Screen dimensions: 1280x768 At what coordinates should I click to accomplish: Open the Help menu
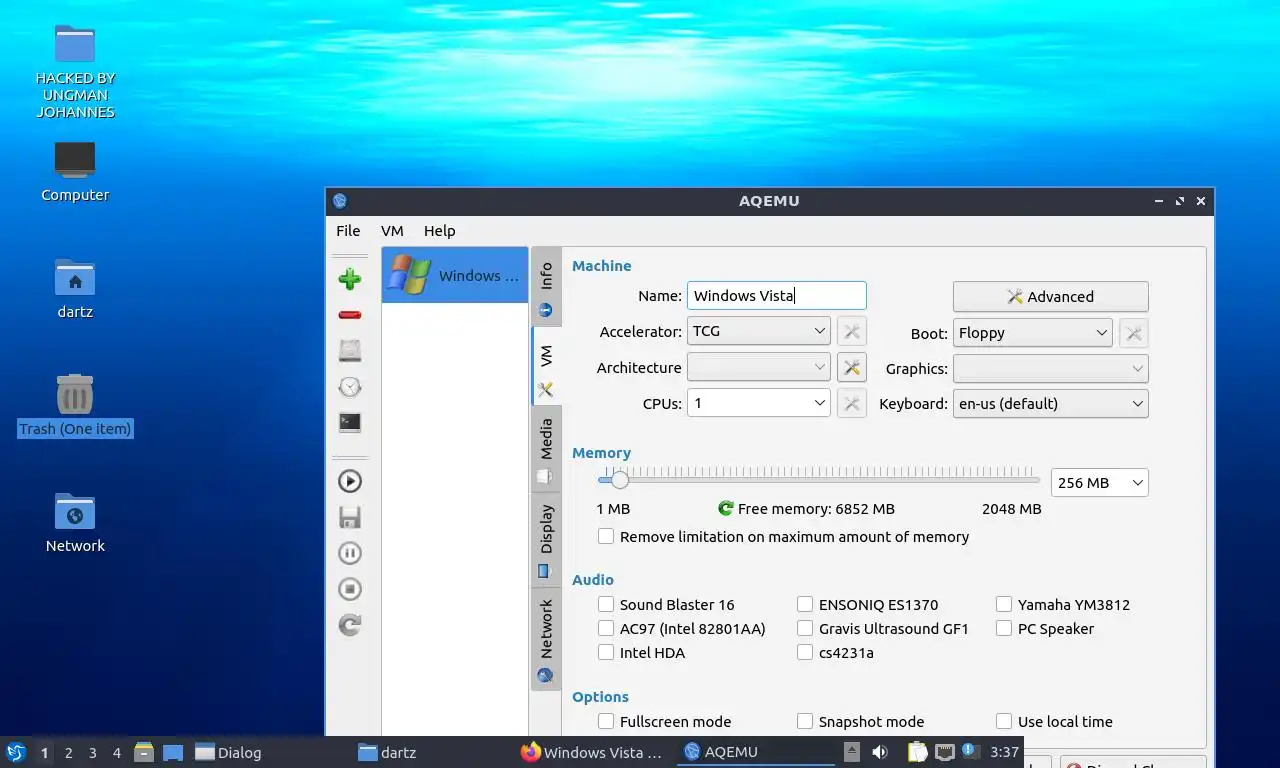pyautogui.click(x=439, y=230)
